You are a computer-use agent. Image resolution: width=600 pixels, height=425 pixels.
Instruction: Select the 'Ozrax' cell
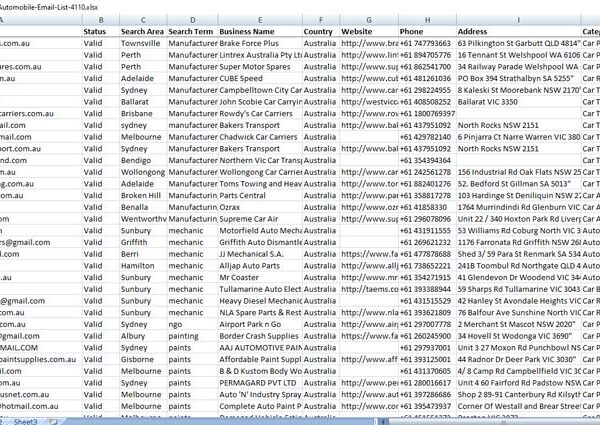click(x=260, y=207)
